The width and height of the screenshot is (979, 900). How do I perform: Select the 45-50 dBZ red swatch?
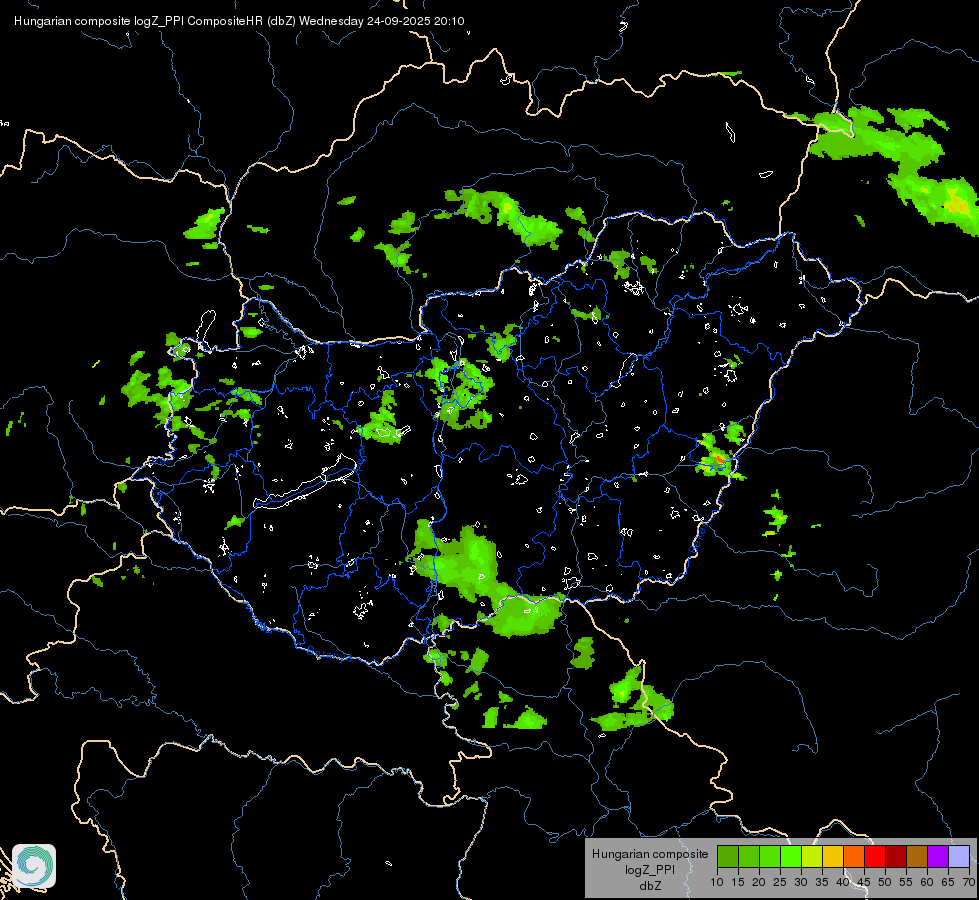pos(875,856)
